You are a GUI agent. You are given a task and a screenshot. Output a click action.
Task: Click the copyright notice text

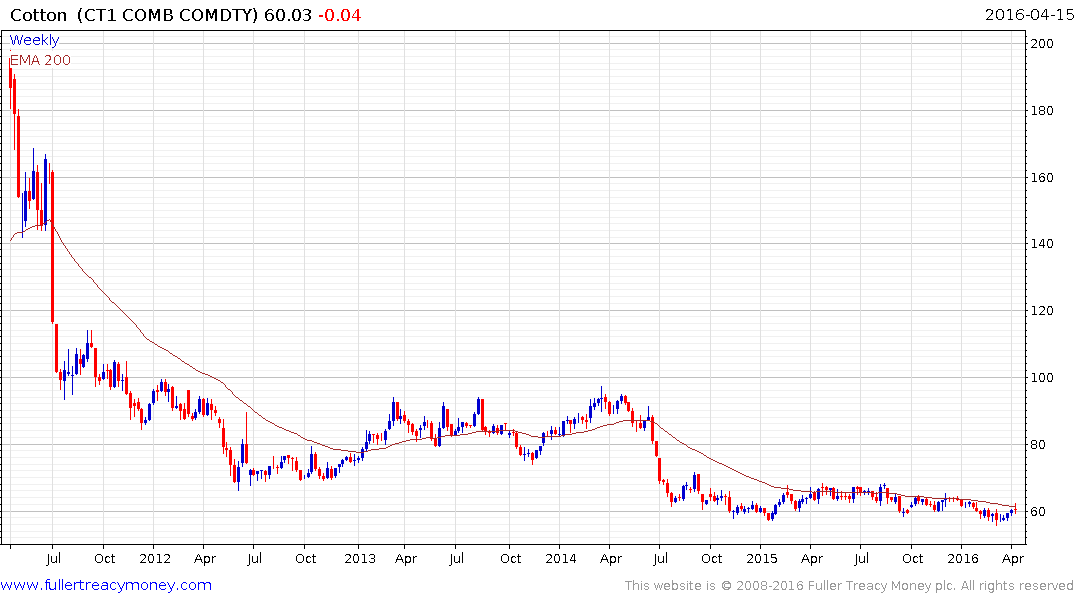pyautogui.click(x=849, y=586)
